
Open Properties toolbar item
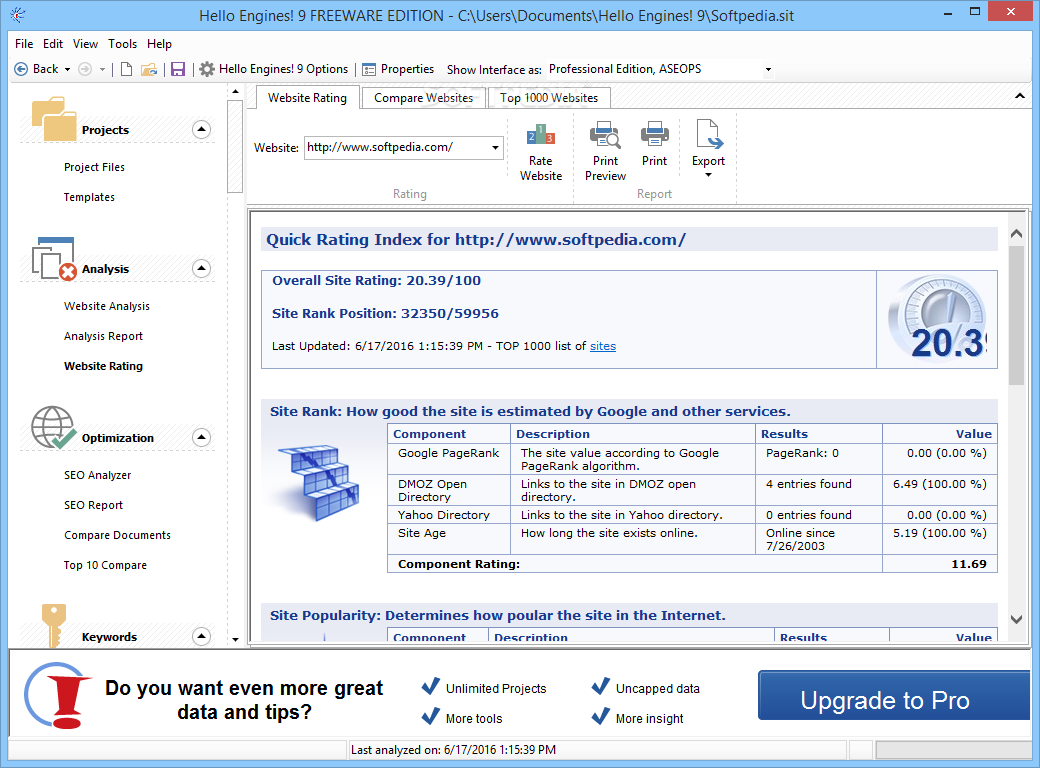[x=398, y=69]
